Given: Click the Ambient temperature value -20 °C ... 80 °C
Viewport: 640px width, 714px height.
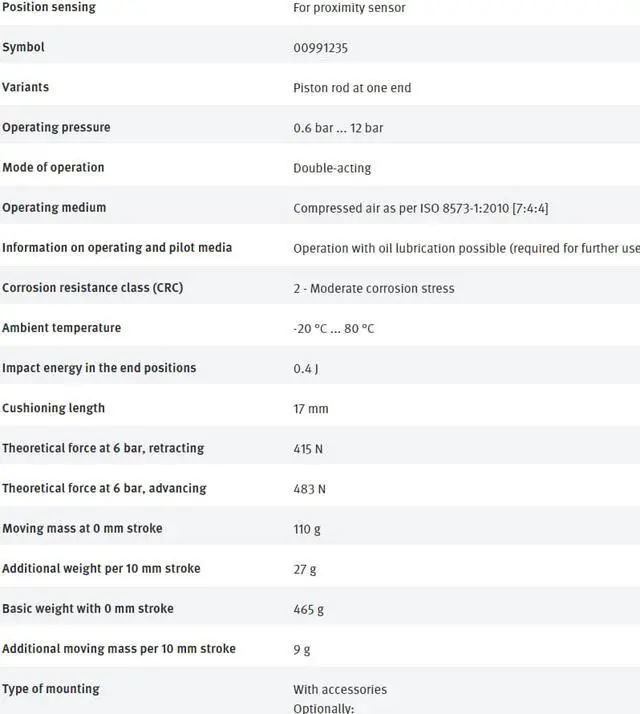Looking at the screenshot, I should pos(334,328).
